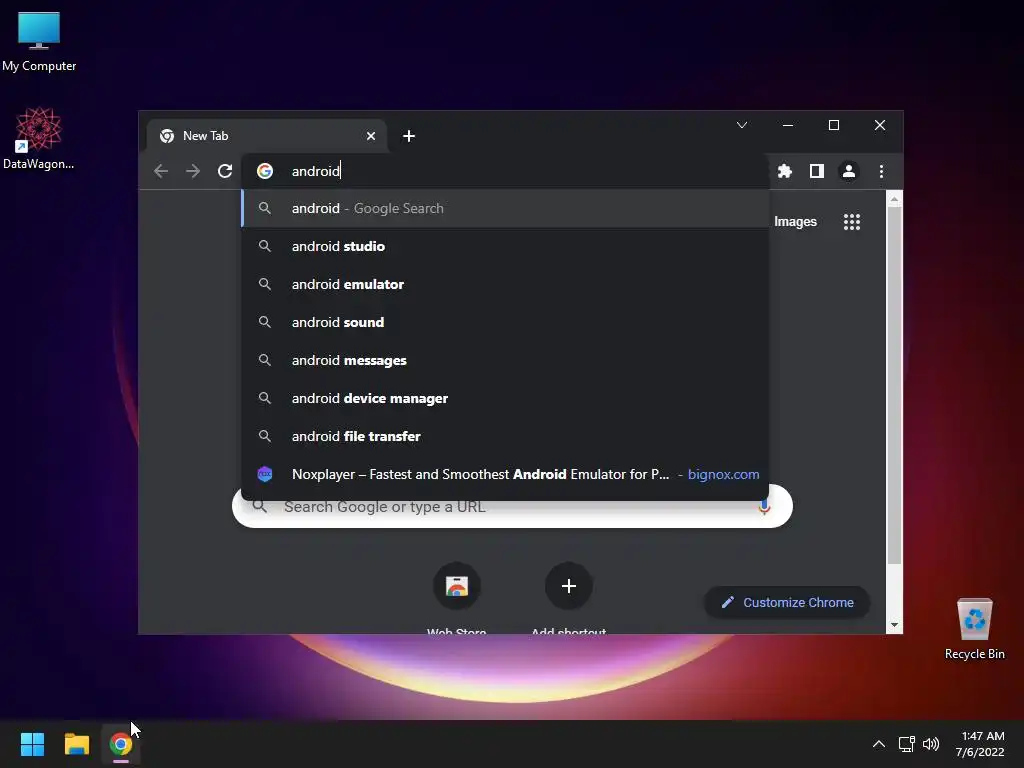
Task: Click the voice search microphone icon
Action: coord(763,507)
